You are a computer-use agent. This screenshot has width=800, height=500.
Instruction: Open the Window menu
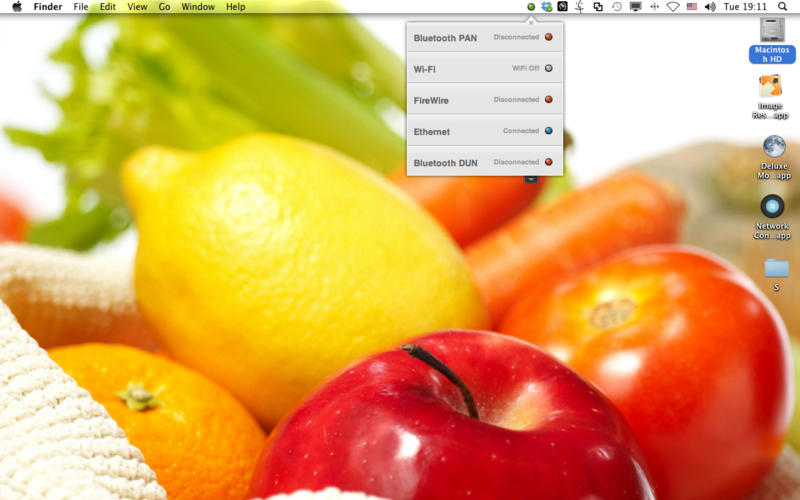(x=198, y=7)
